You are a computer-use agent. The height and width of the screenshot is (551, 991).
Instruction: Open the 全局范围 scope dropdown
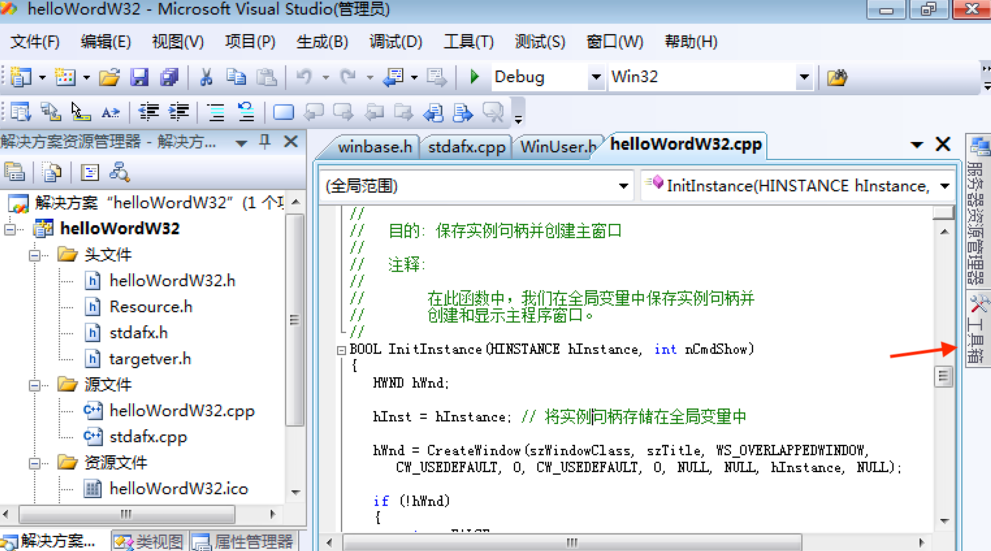[x=623, y=186]
